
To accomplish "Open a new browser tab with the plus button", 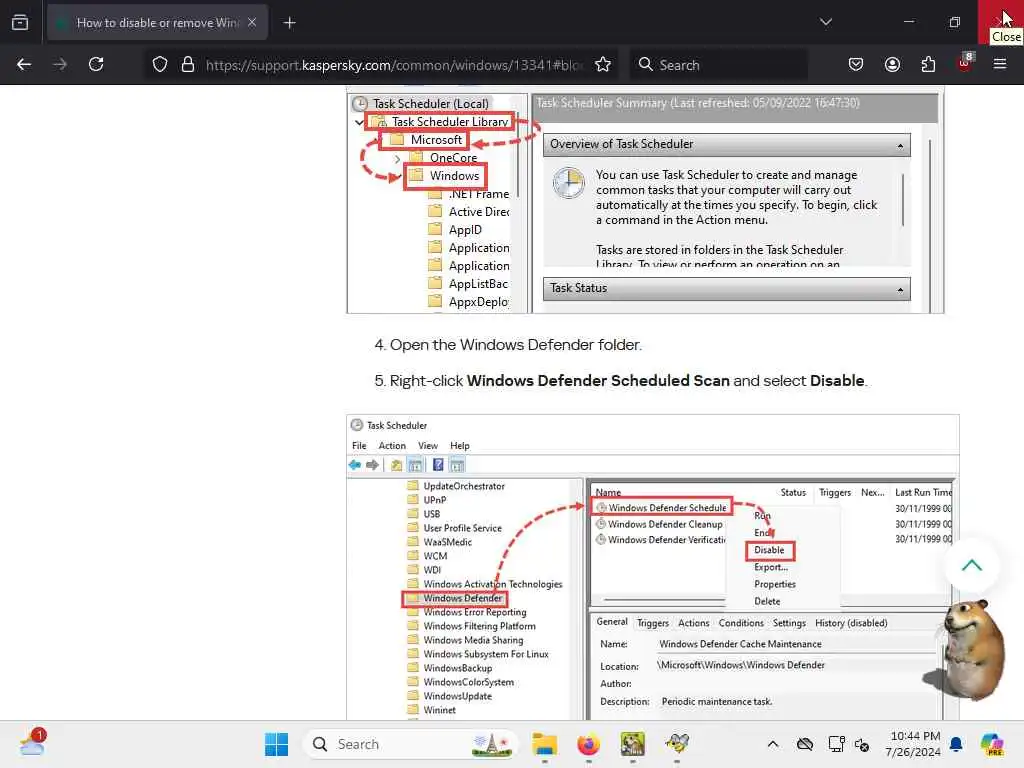I will (289, 23).
